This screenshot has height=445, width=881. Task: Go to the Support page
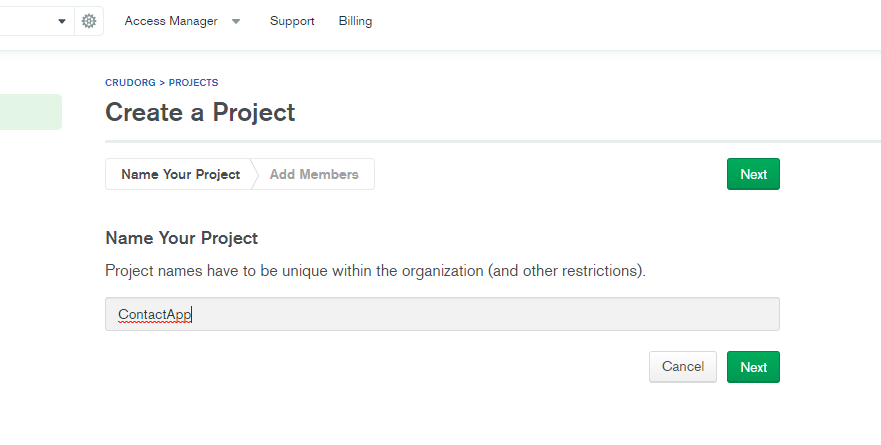292,21
